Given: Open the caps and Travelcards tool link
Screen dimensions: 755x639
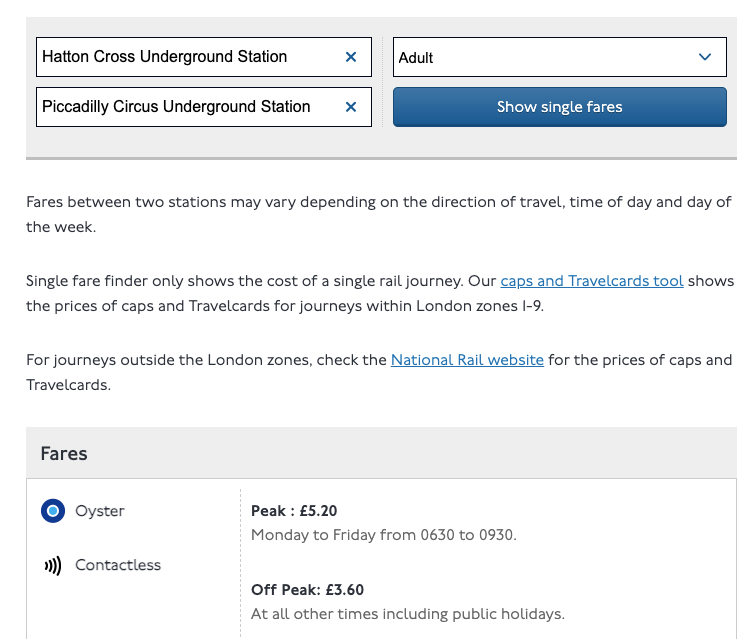Looking at the screenshot, I should click(x=592, y=281).
